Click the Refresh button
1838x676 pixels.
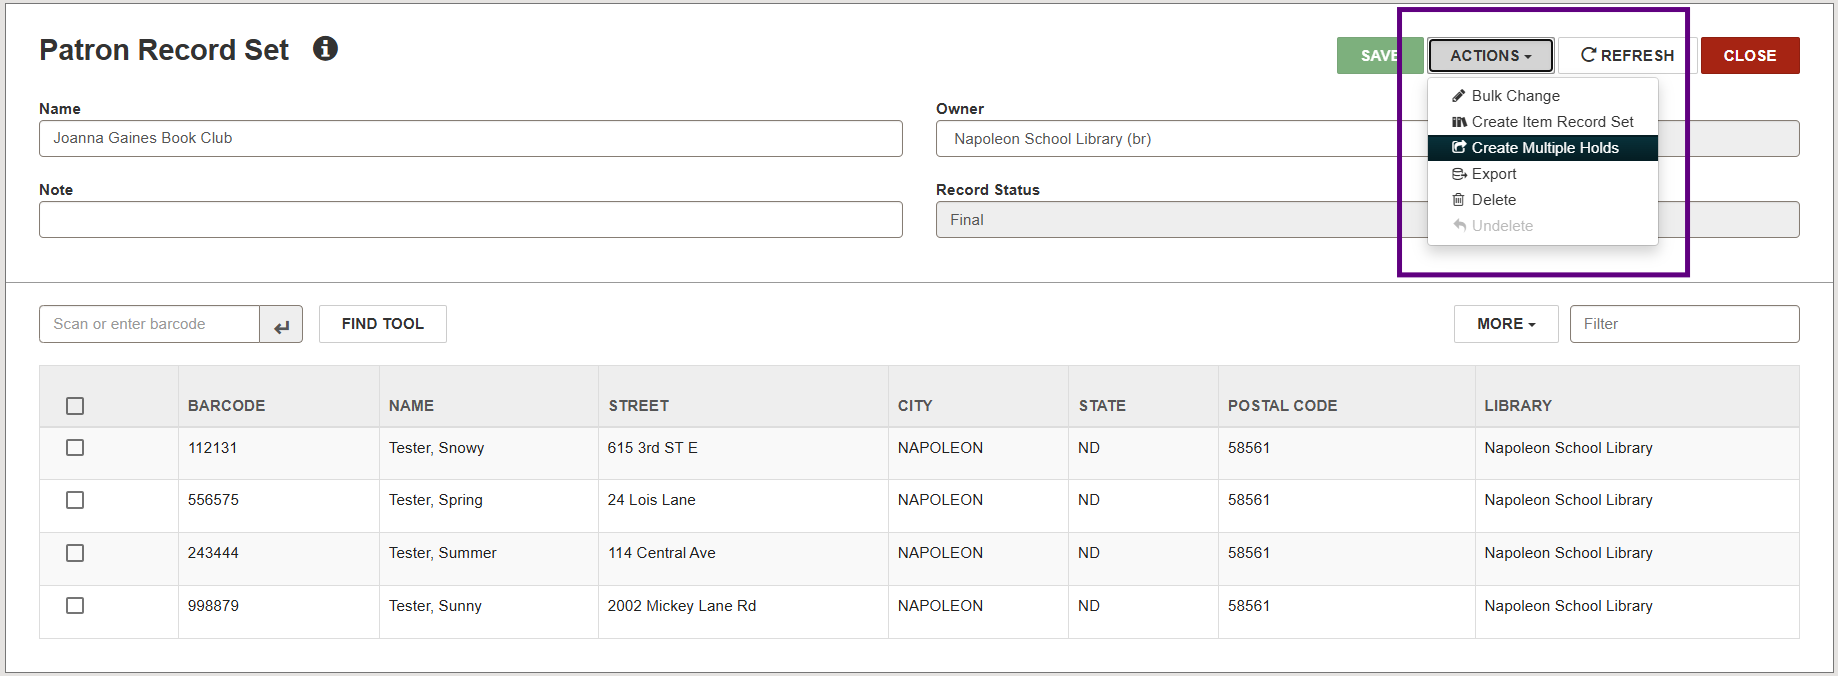pos(1628,56)
